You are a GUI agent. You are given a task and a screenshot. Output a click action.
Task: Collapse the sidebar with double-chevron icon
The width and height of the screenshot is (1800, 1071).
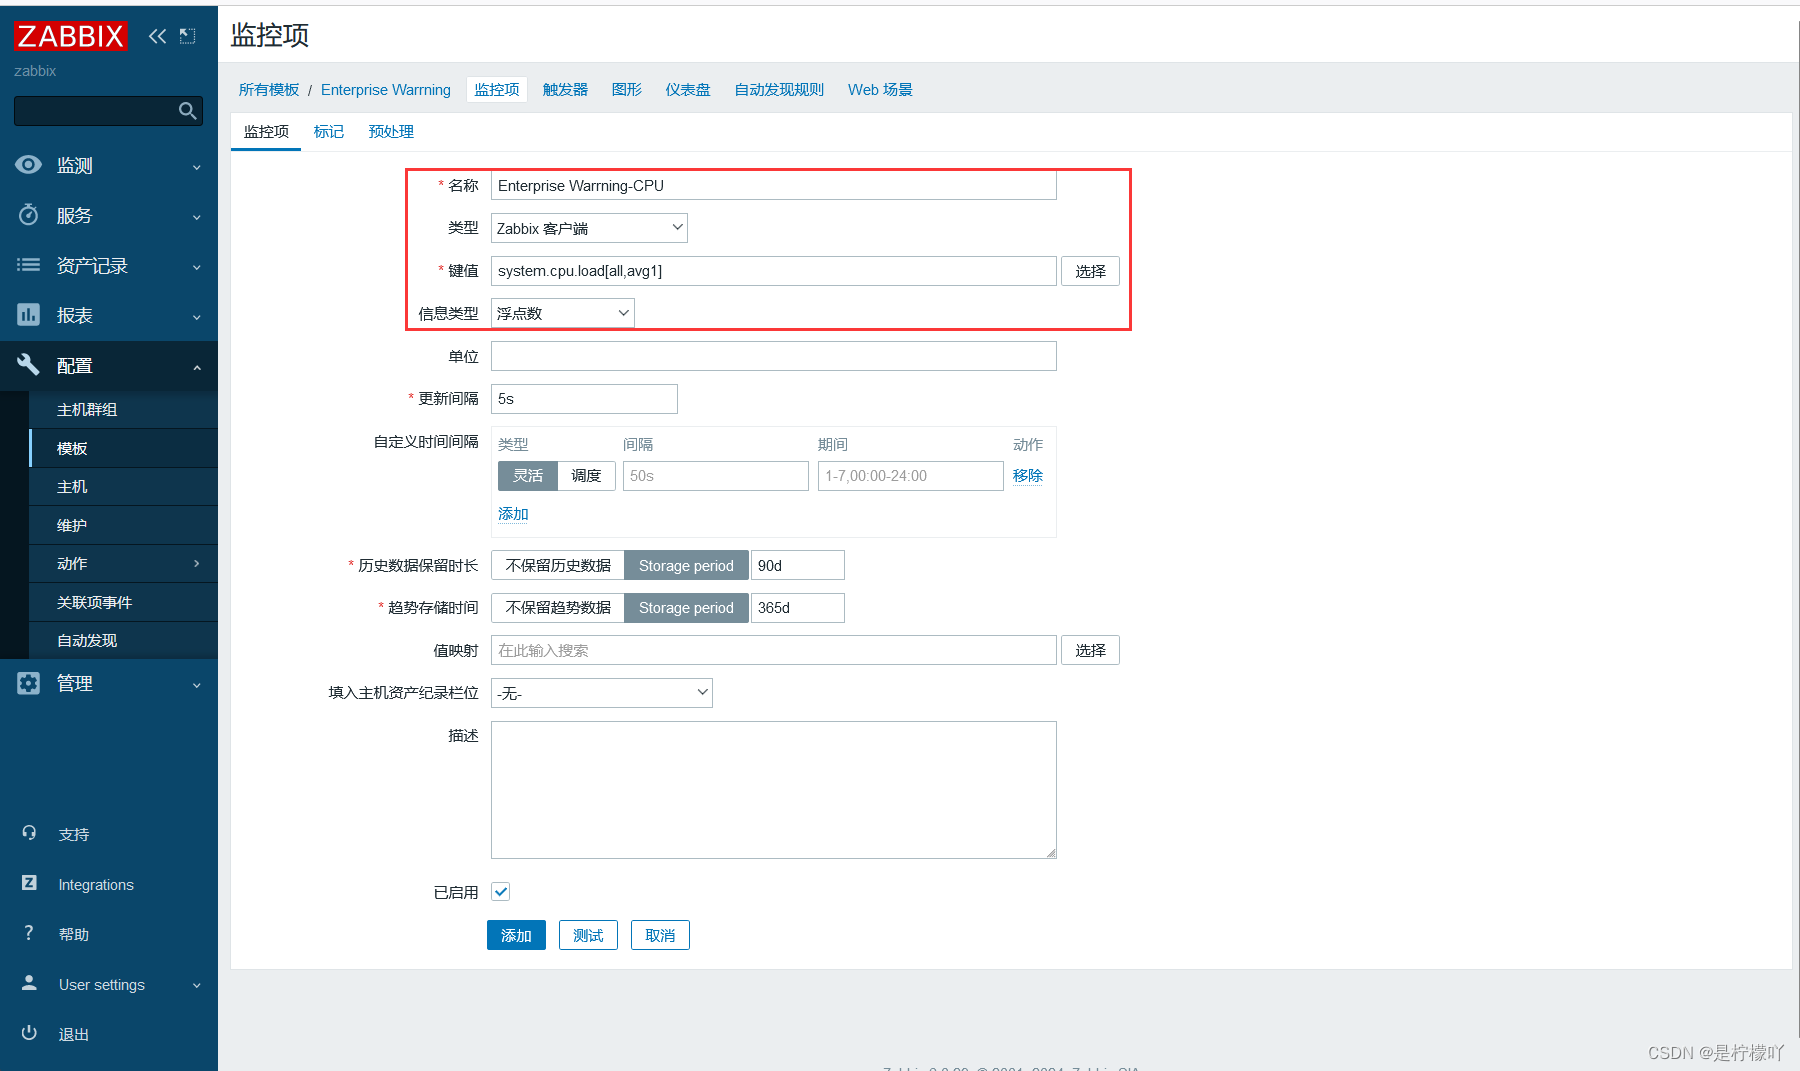coord(157,36)
